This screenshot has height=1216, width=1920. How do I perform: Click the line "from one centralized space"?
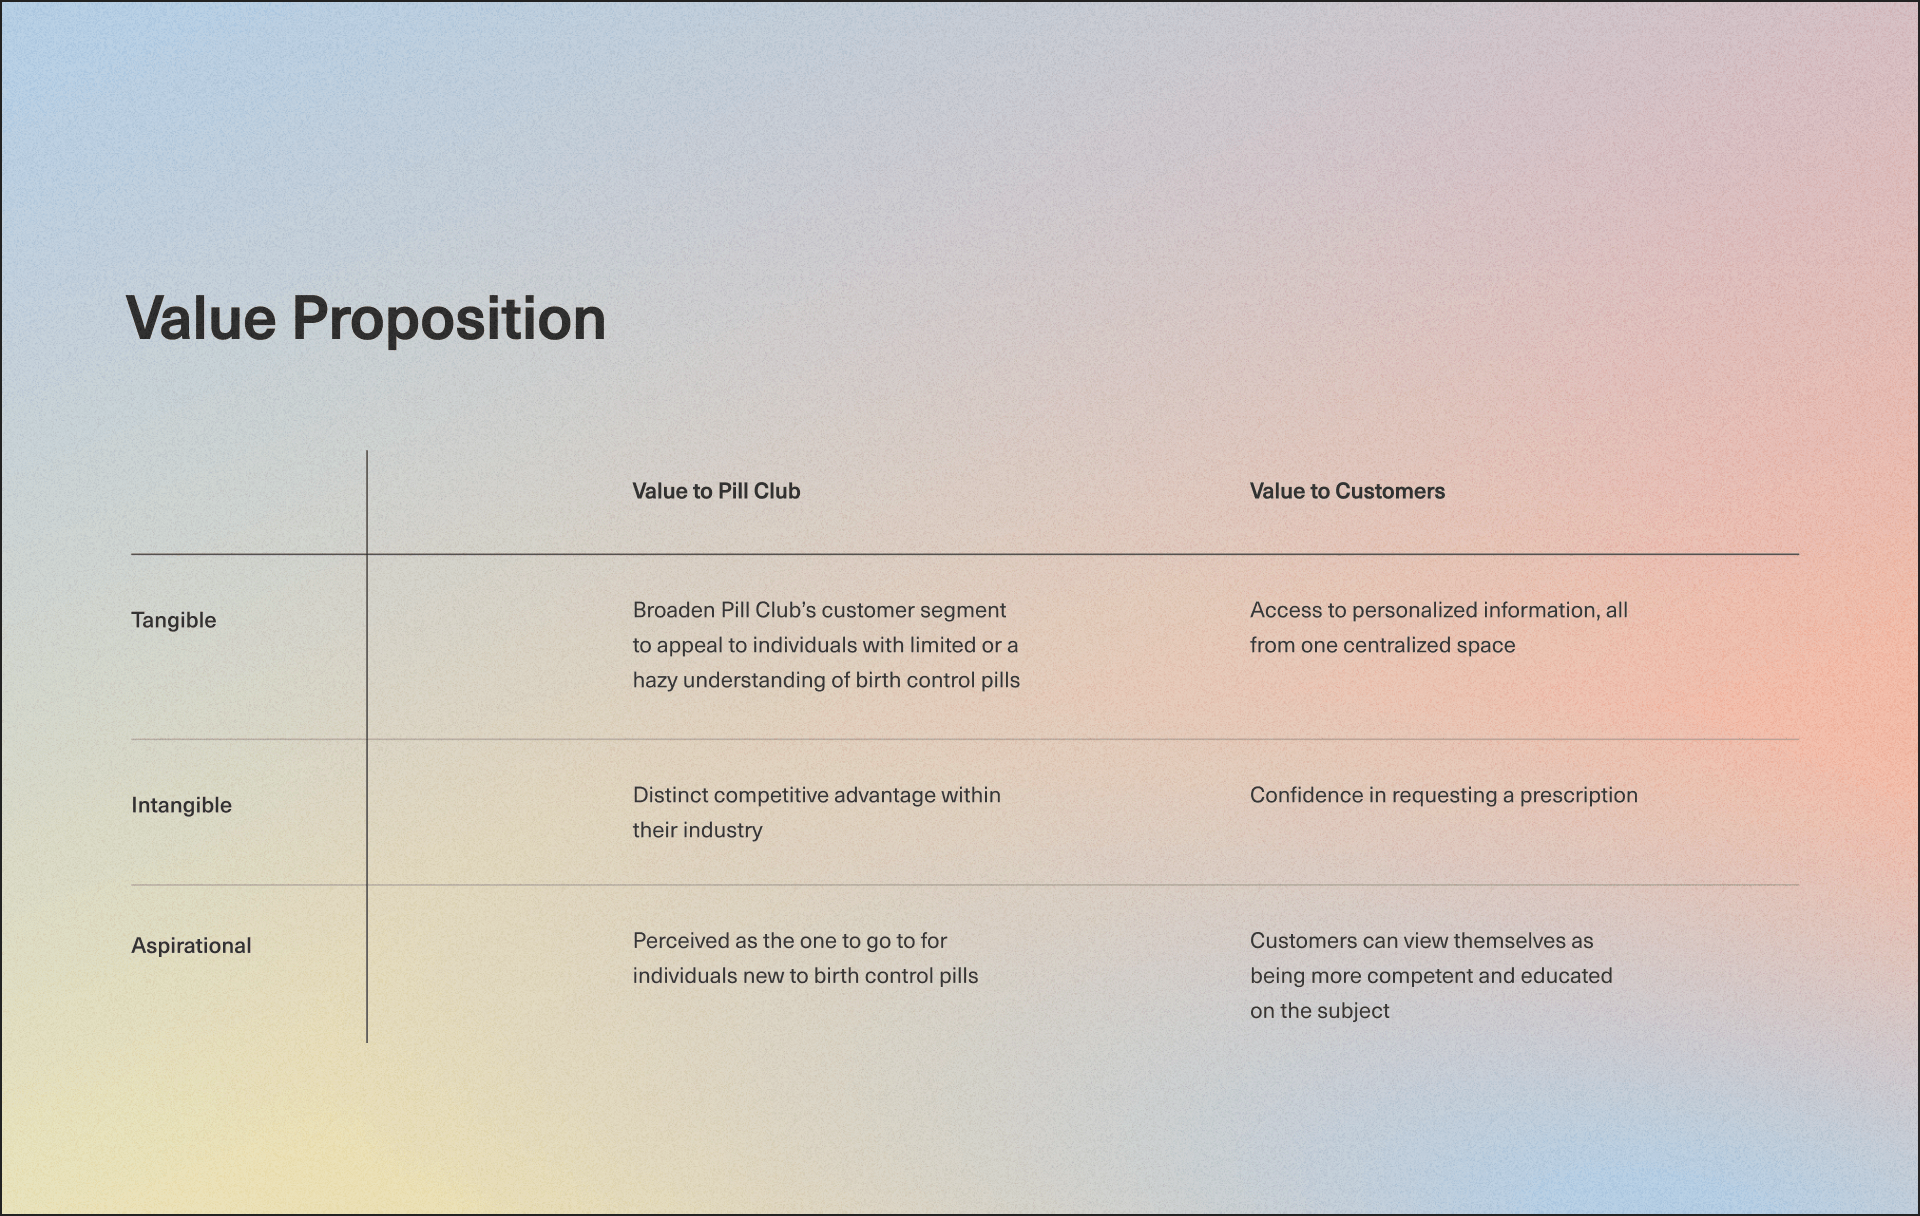[x=1382, y=645]
